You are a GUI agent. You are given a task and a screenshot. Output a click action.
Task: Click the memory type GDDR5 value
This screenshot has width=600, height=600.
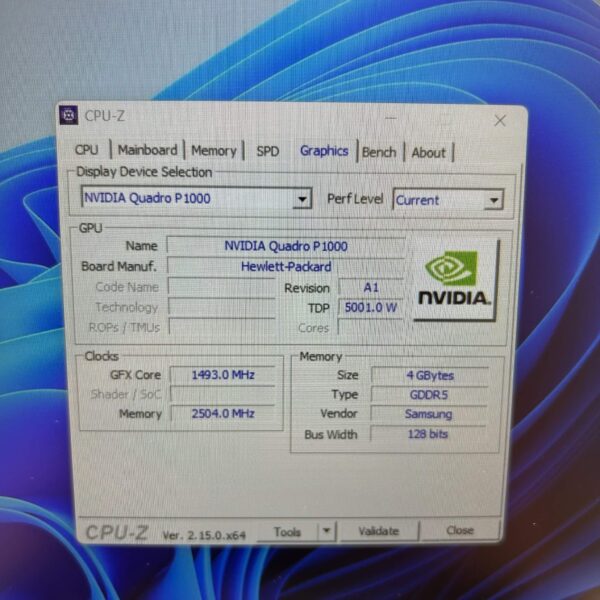click(x=429, y=395)
